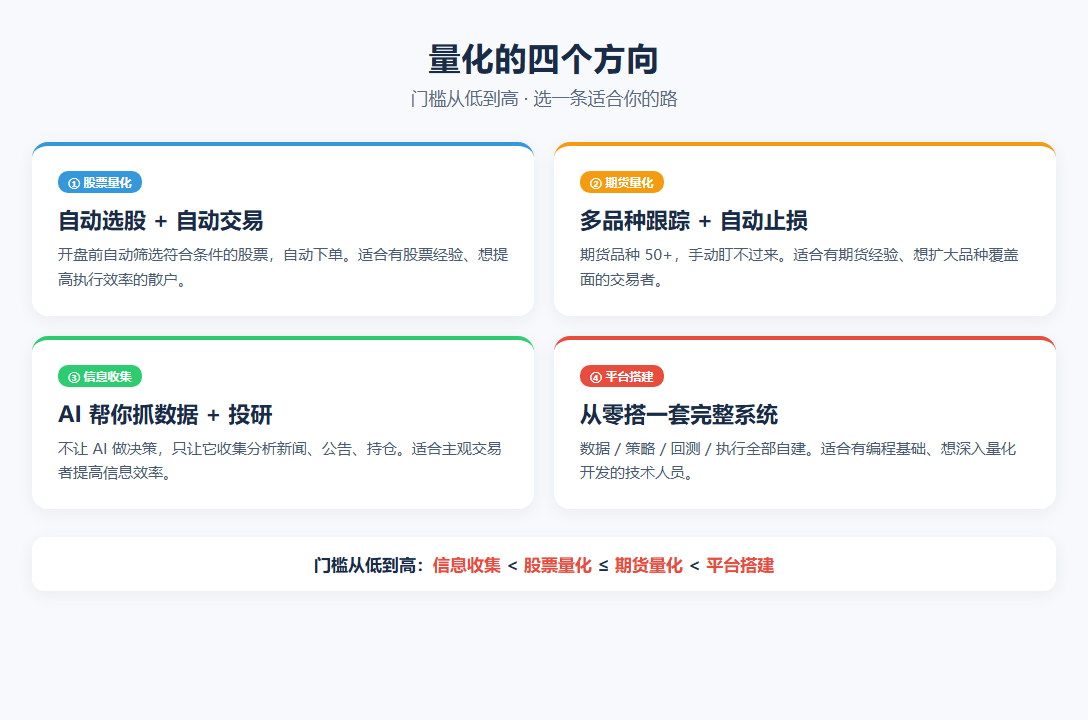The image size is (1088, 720).
Task: Click the title 多品种跟踪 + 自动止损
Action: (x=694, y=221)
